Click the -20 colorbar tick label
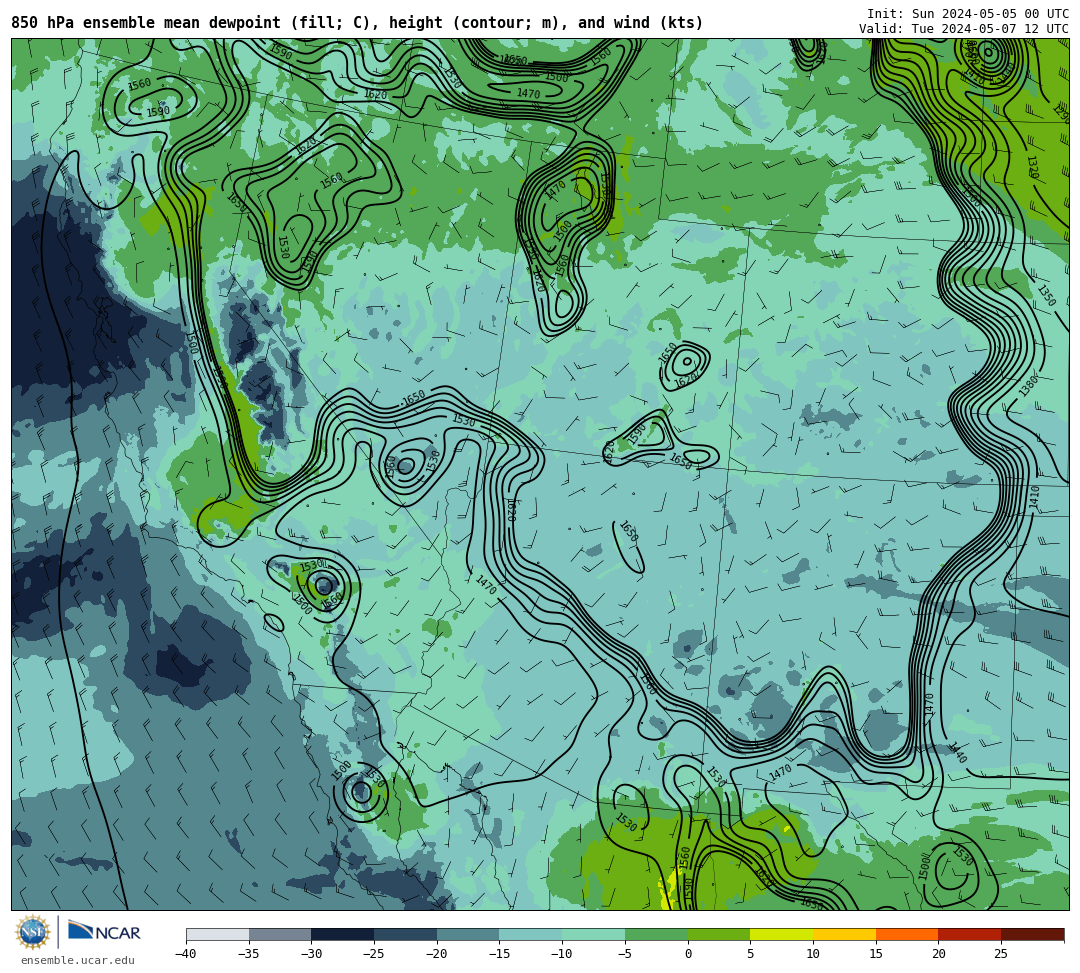 pyautogui.click(x=437, y=954)
